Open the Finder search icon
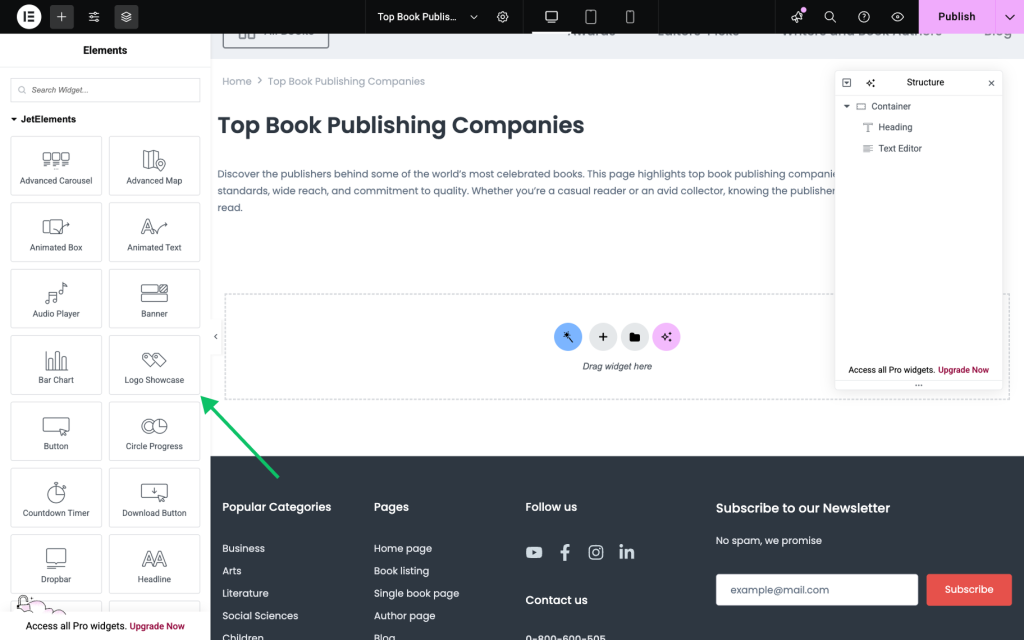Image resolution: width=1024 pixels, height=640 pixels. pos(830,17)
